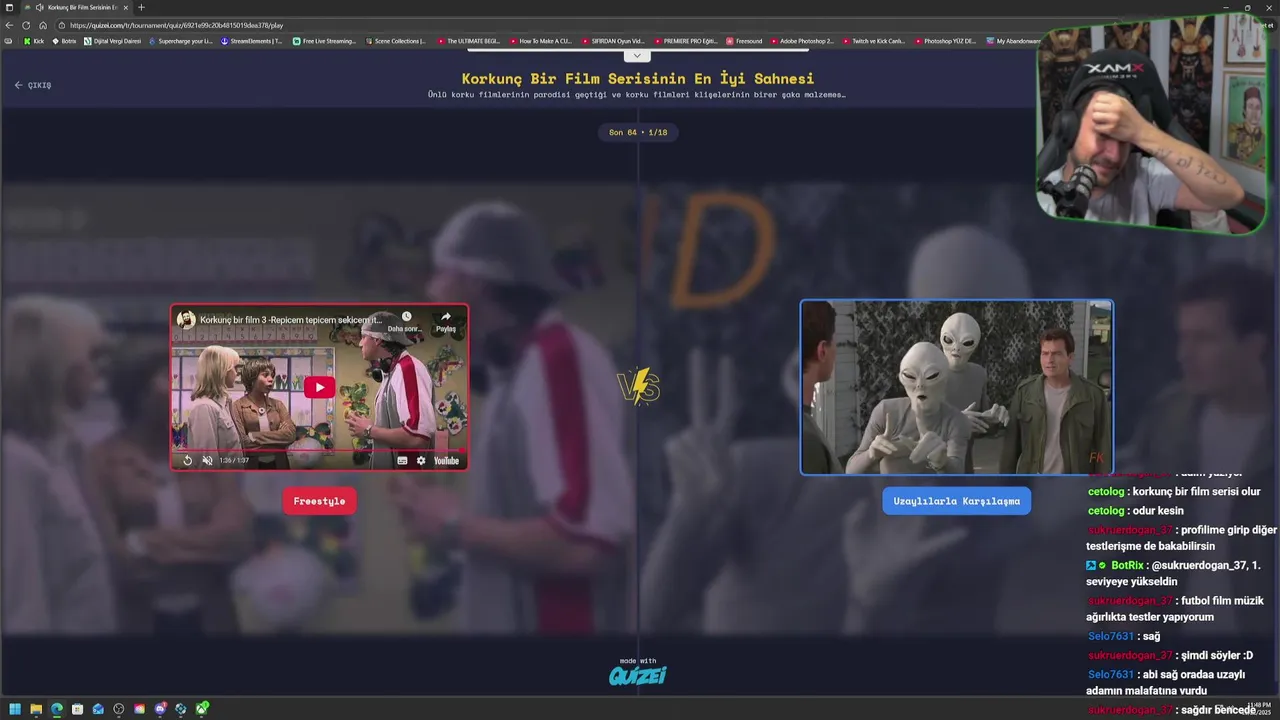Viewport: 1280px width, 720px height.
Task: Replay the video using the replay icon
Action: (x=187, y=461)
